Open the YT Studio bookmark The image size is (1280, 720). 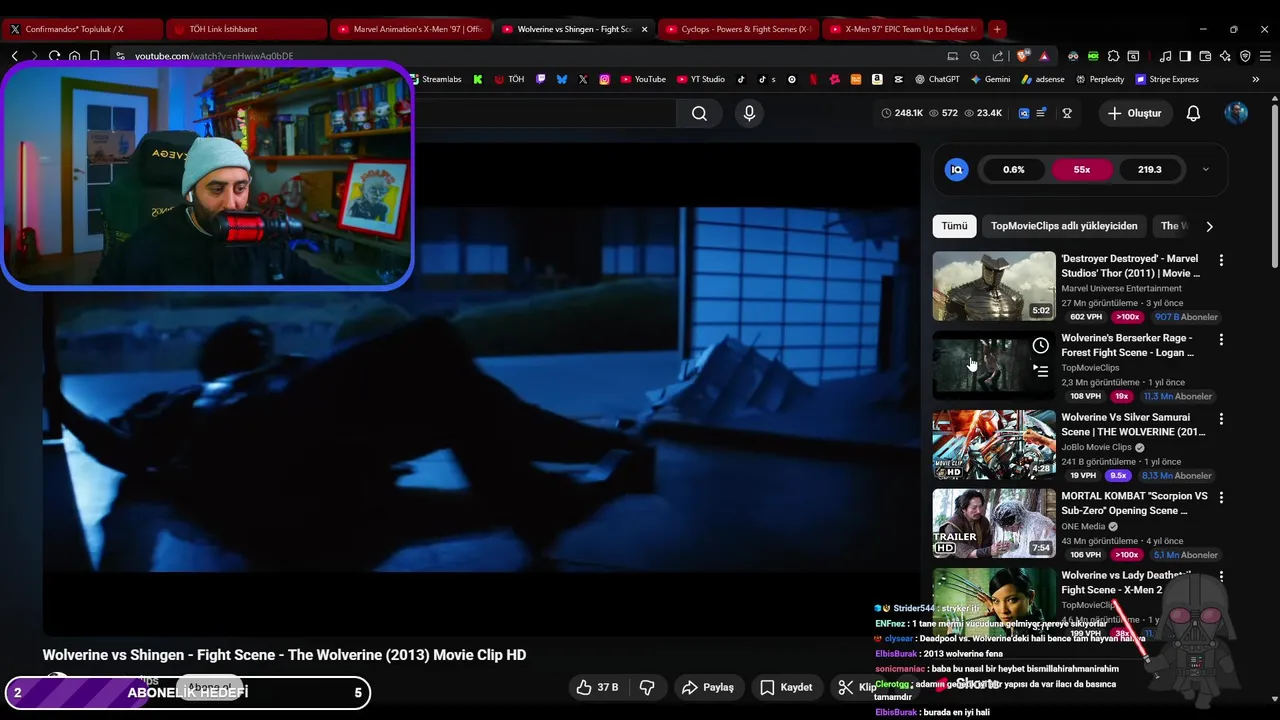point(700,79)
